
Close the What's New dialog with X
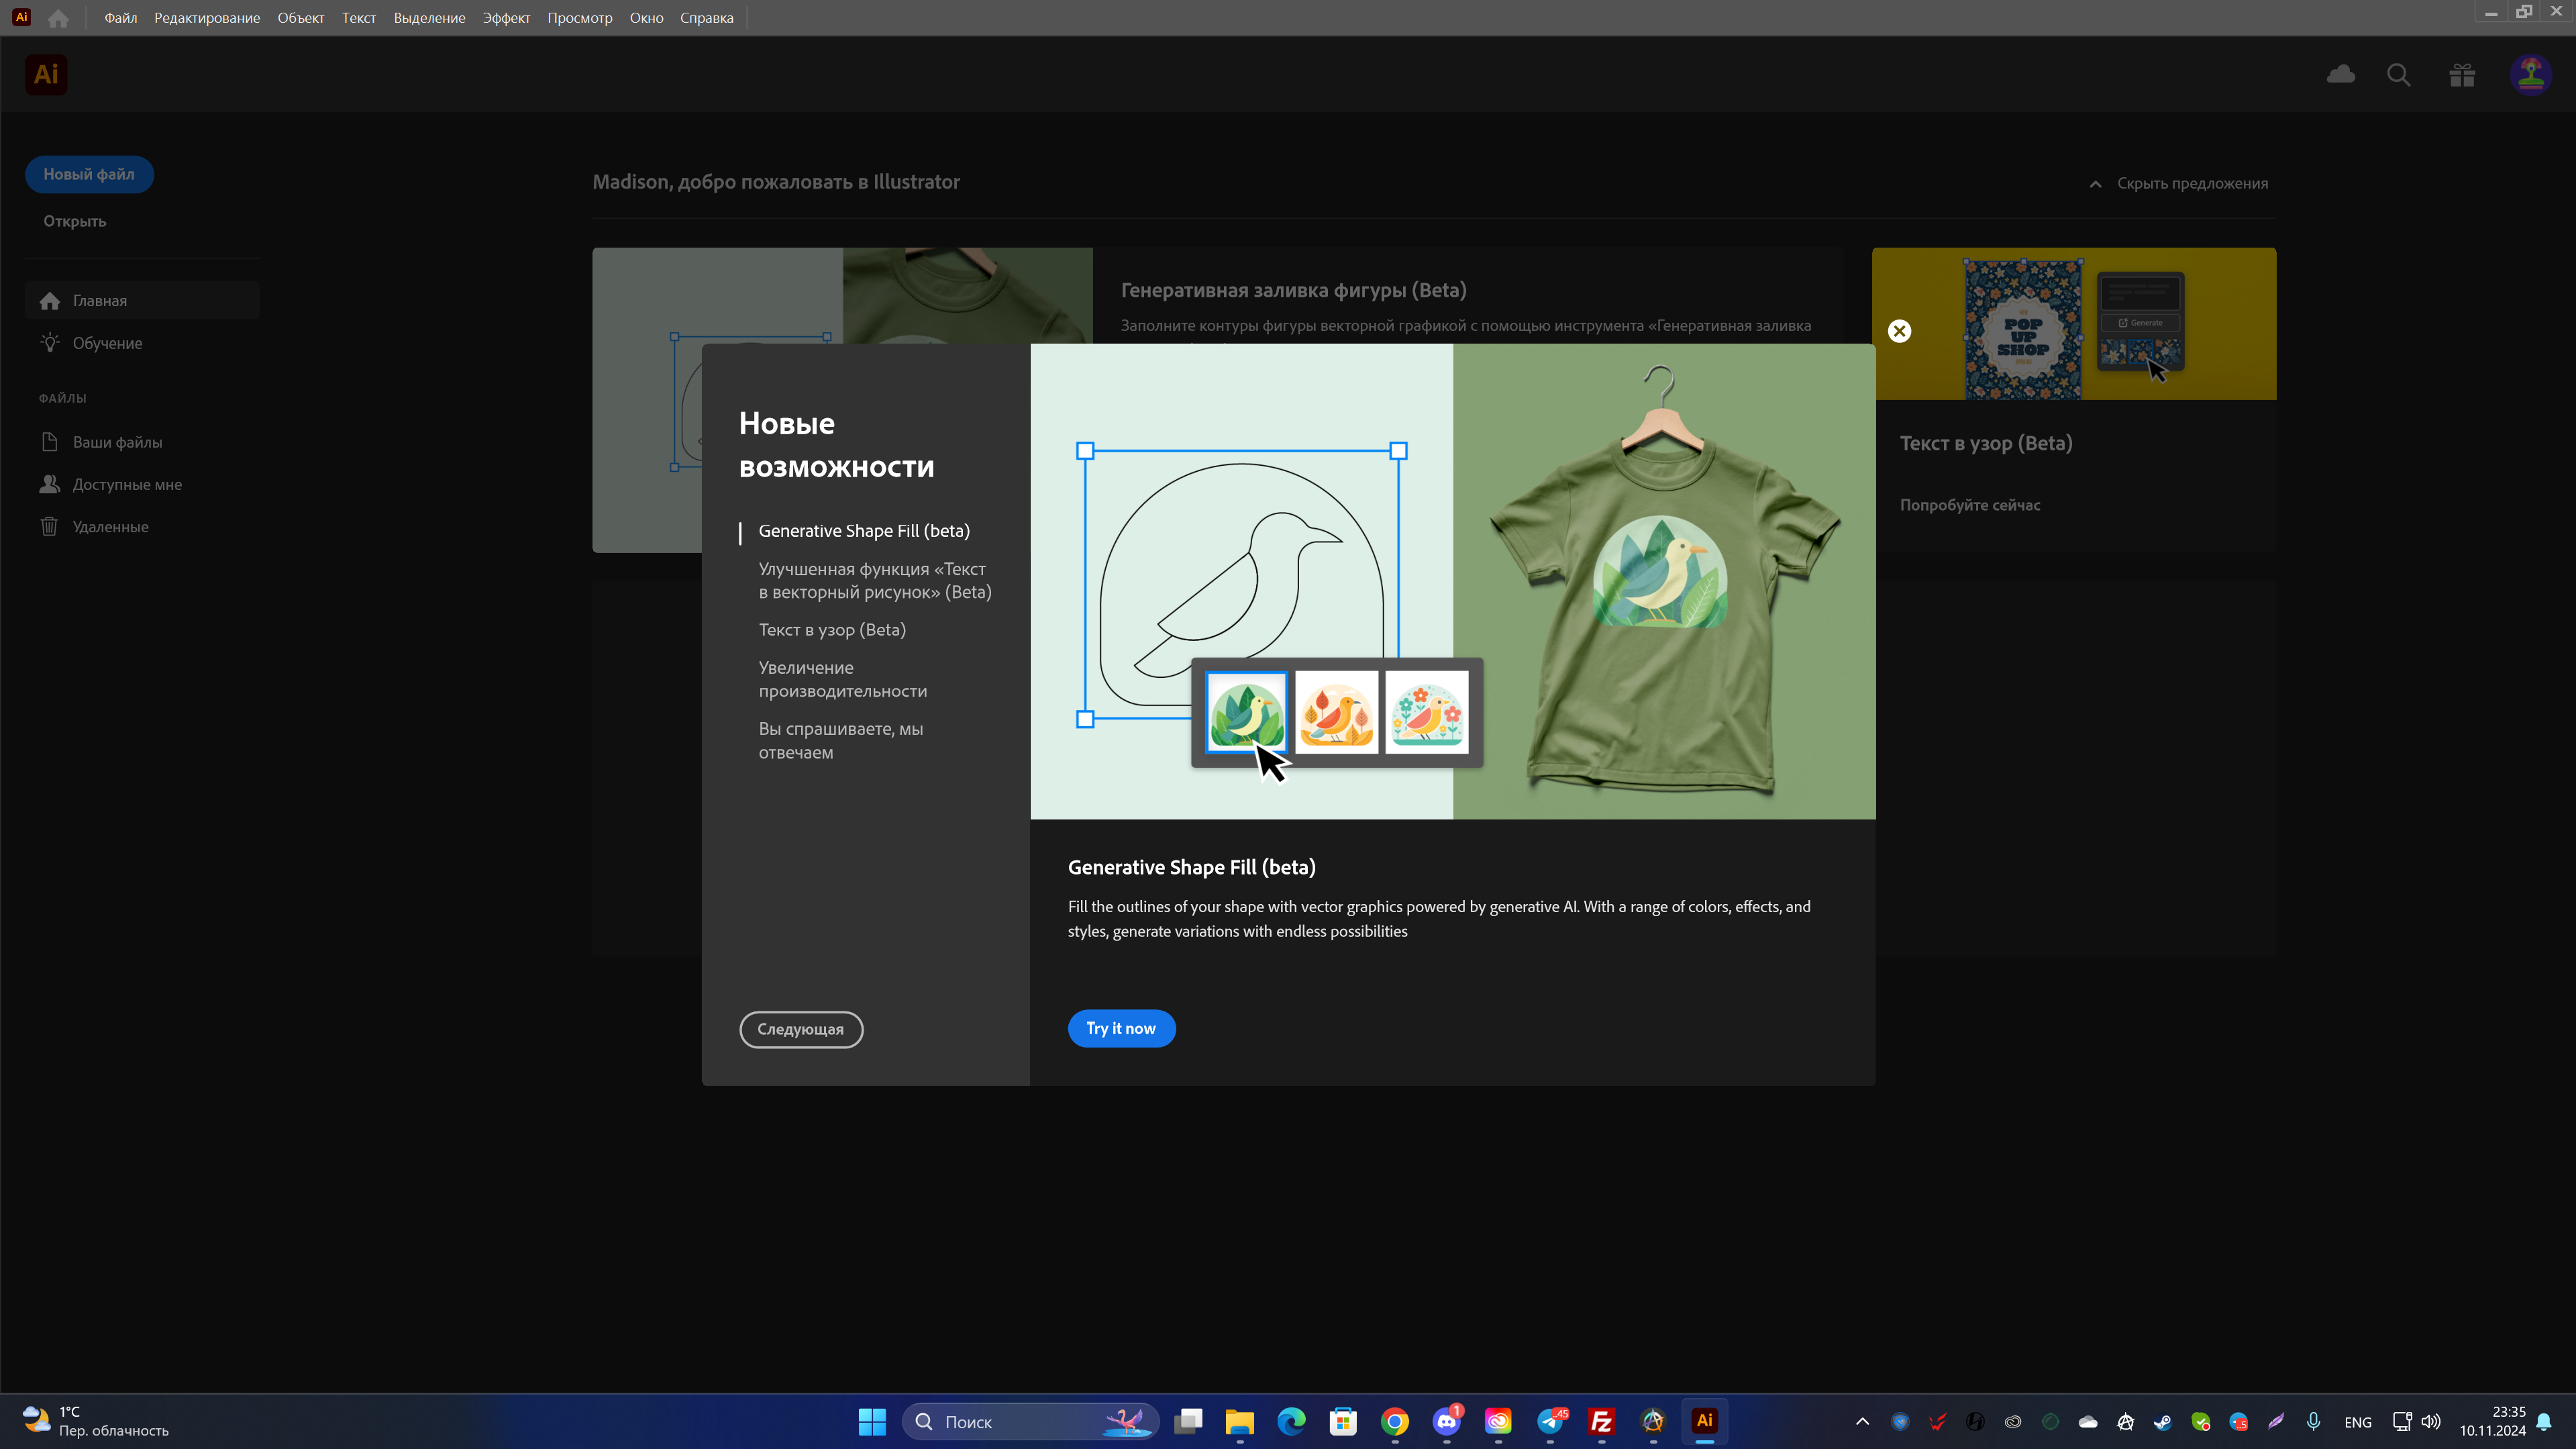point(1899,331)
